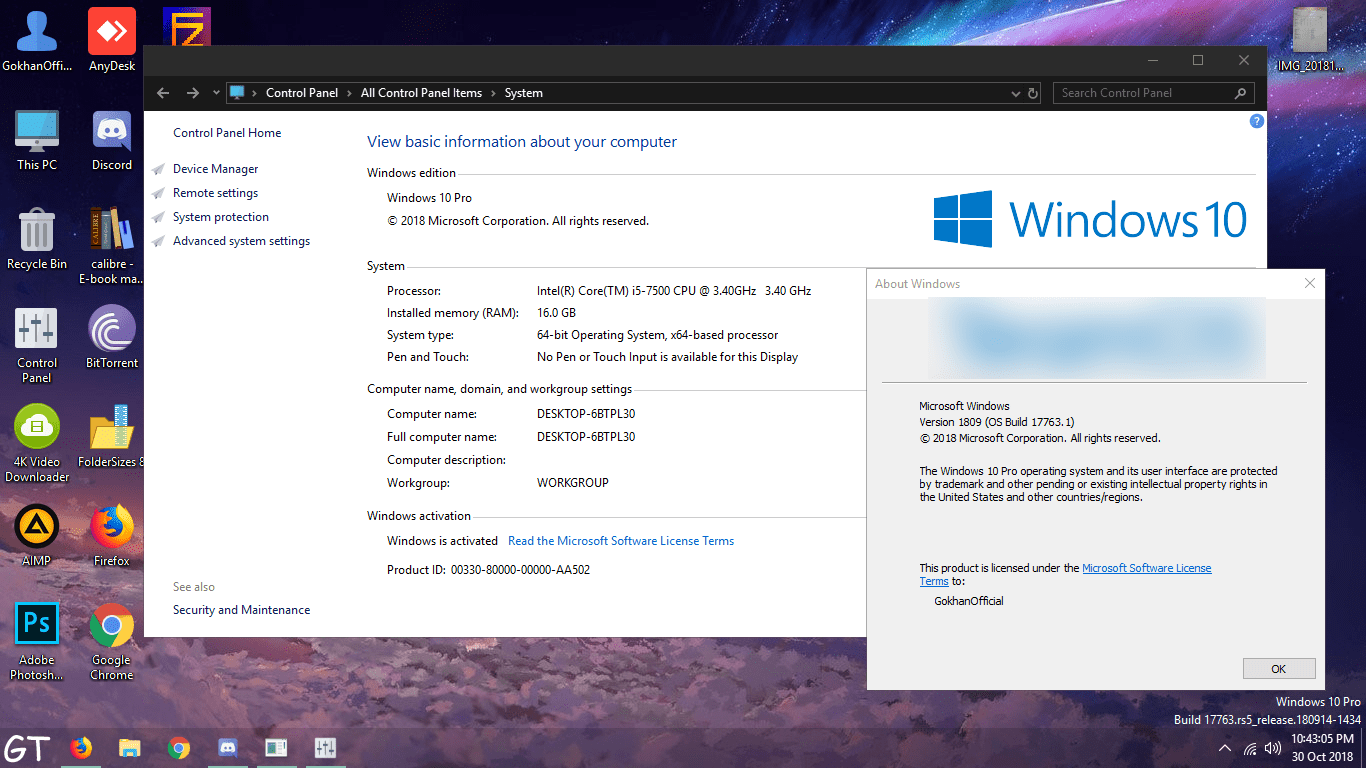Select the AIMP desktop icon
Screen dimensions: 1366x768
click(x=37, y=536)
